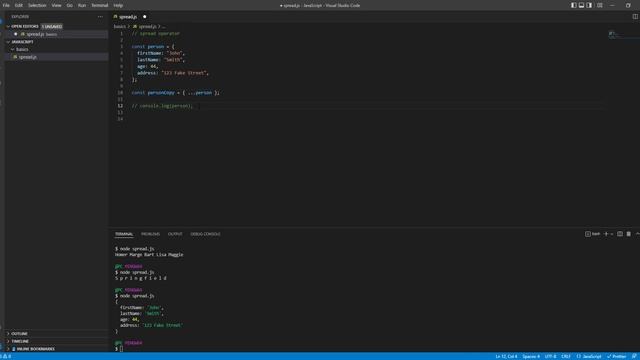Open the Go menu

(69, 5)
